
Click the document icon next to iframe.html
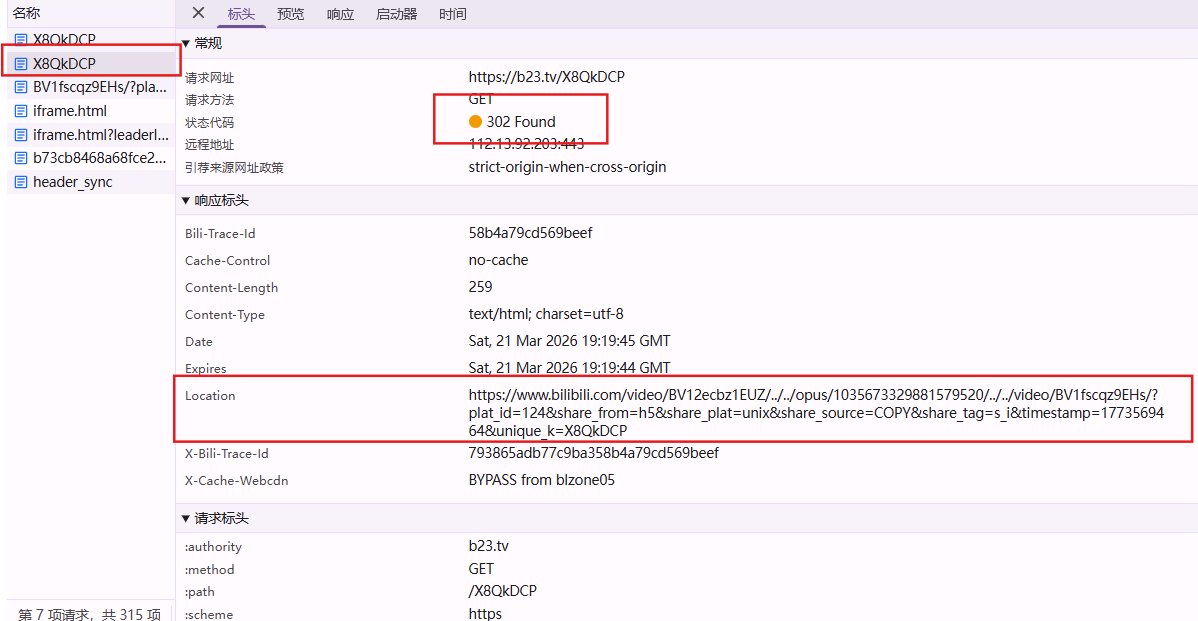tap(20, 110)
